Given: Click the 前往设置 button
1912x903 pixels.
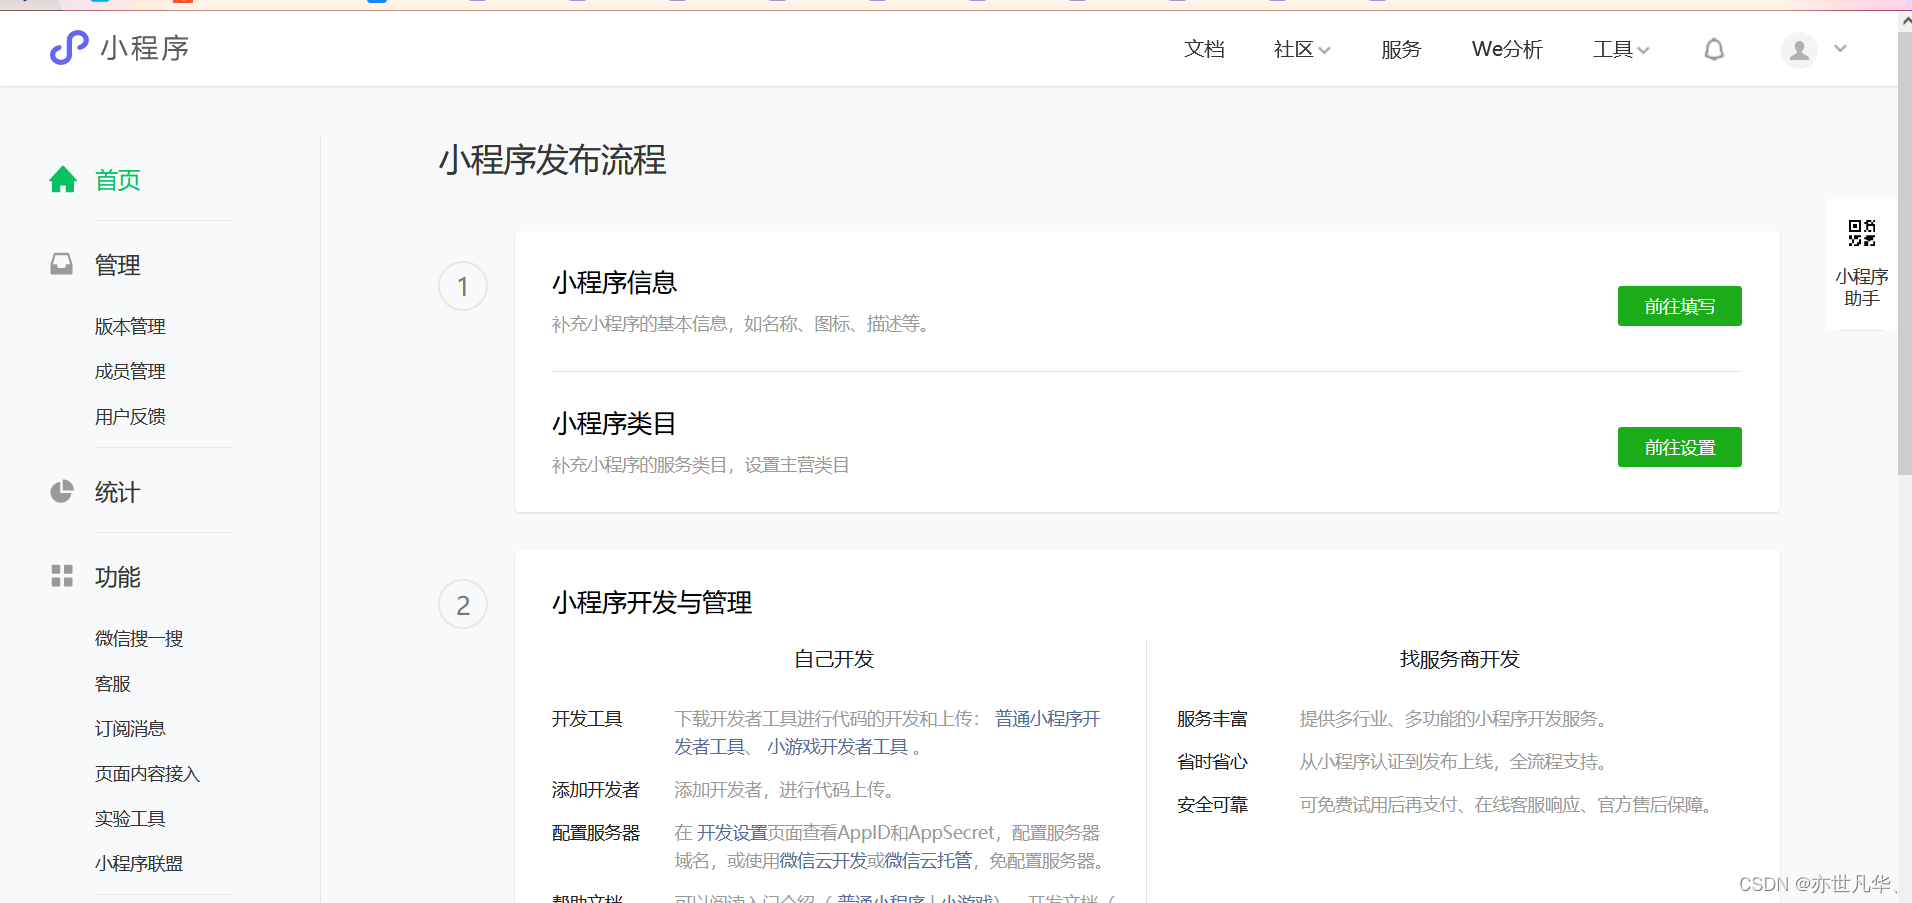Looking at the screenshot, I should click(1680, 447).
